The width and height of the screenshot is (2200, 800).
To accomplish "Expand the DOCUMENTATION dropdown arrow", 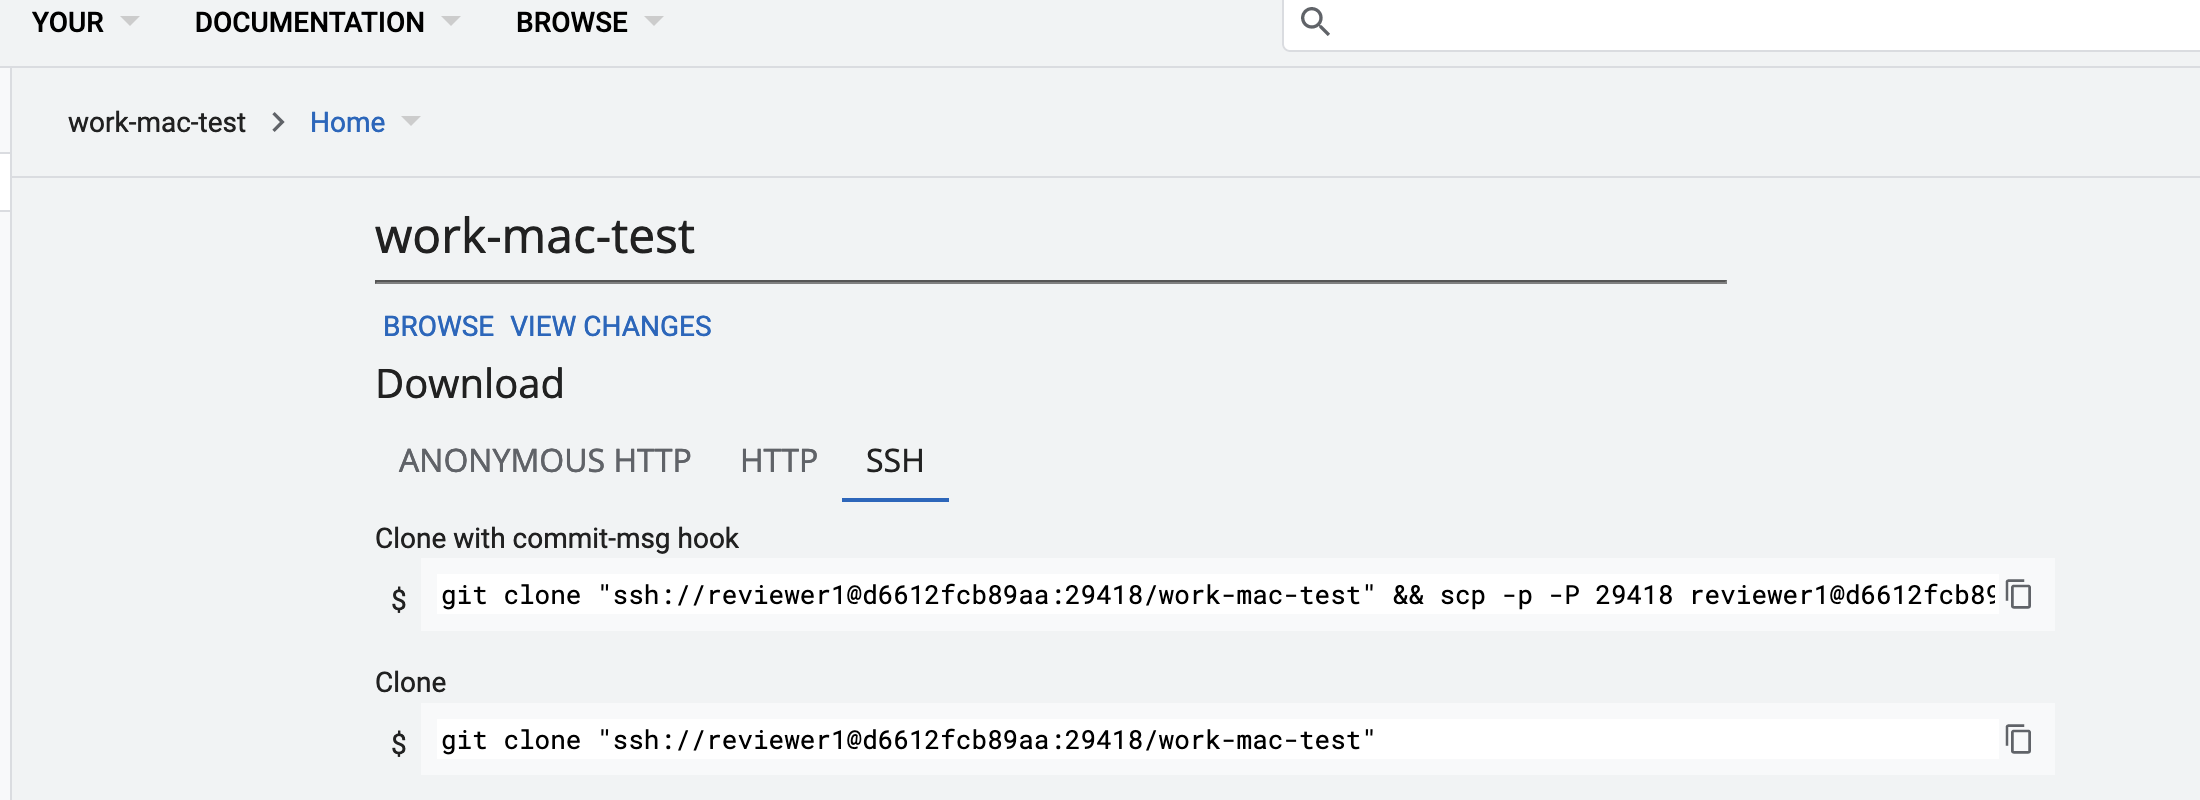I will pyautogui.click(x=451, y=21).
